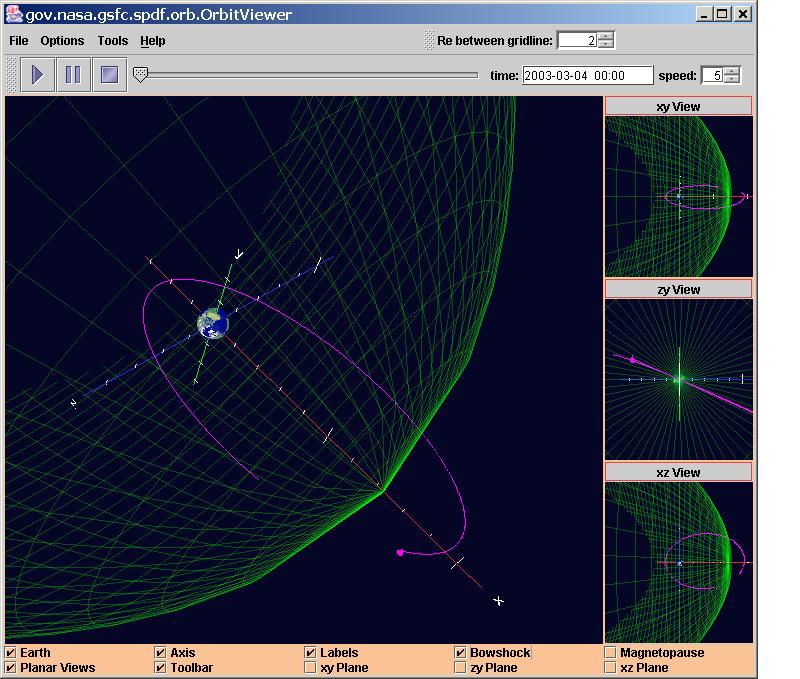Open the File menu
This screenshot has width=800, height=679.
19,41
